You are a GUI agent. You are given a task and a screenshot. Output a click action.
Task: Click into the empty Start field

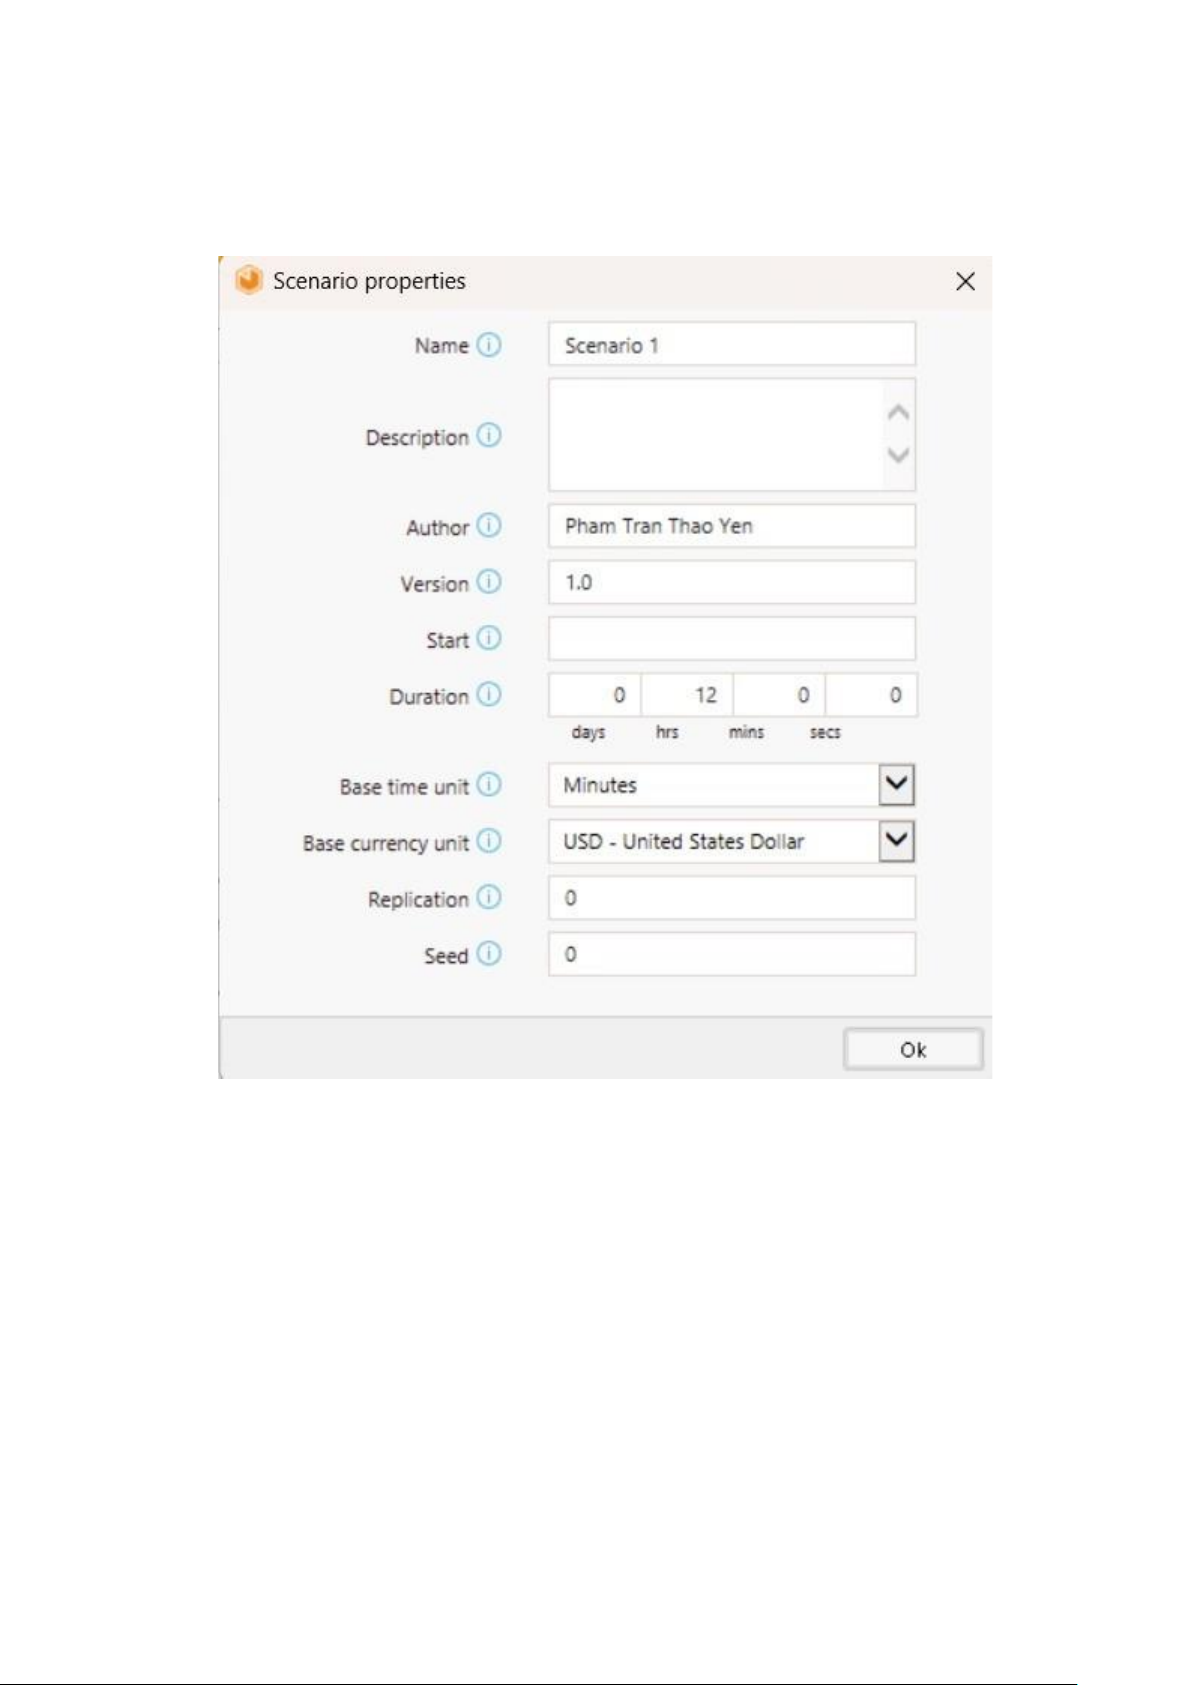tap(731, 638)
